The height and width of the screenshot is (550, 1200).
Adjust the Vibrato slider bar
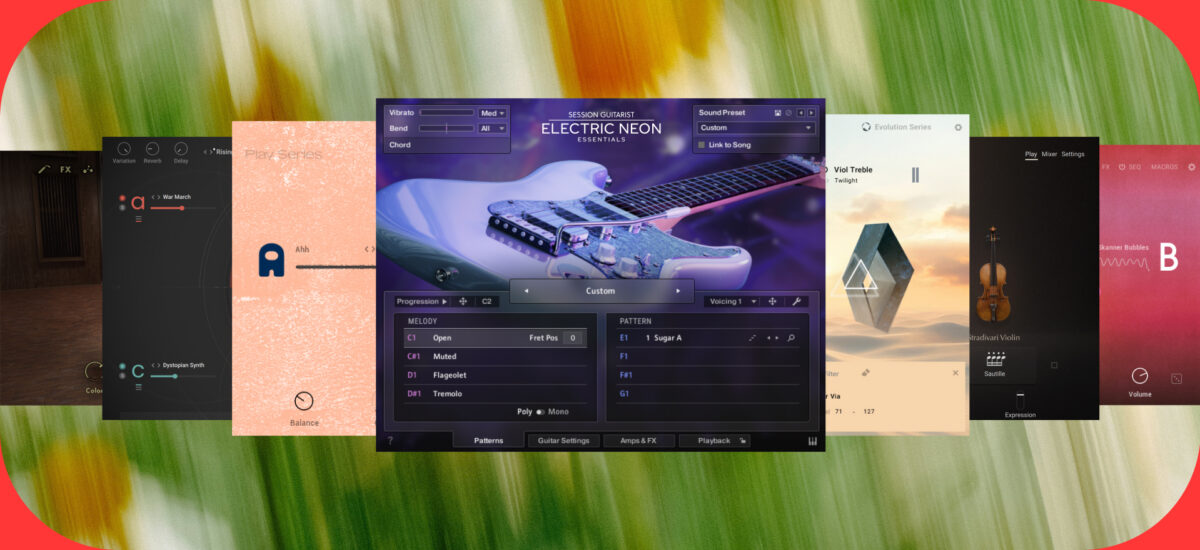click(x=447, y=113)
